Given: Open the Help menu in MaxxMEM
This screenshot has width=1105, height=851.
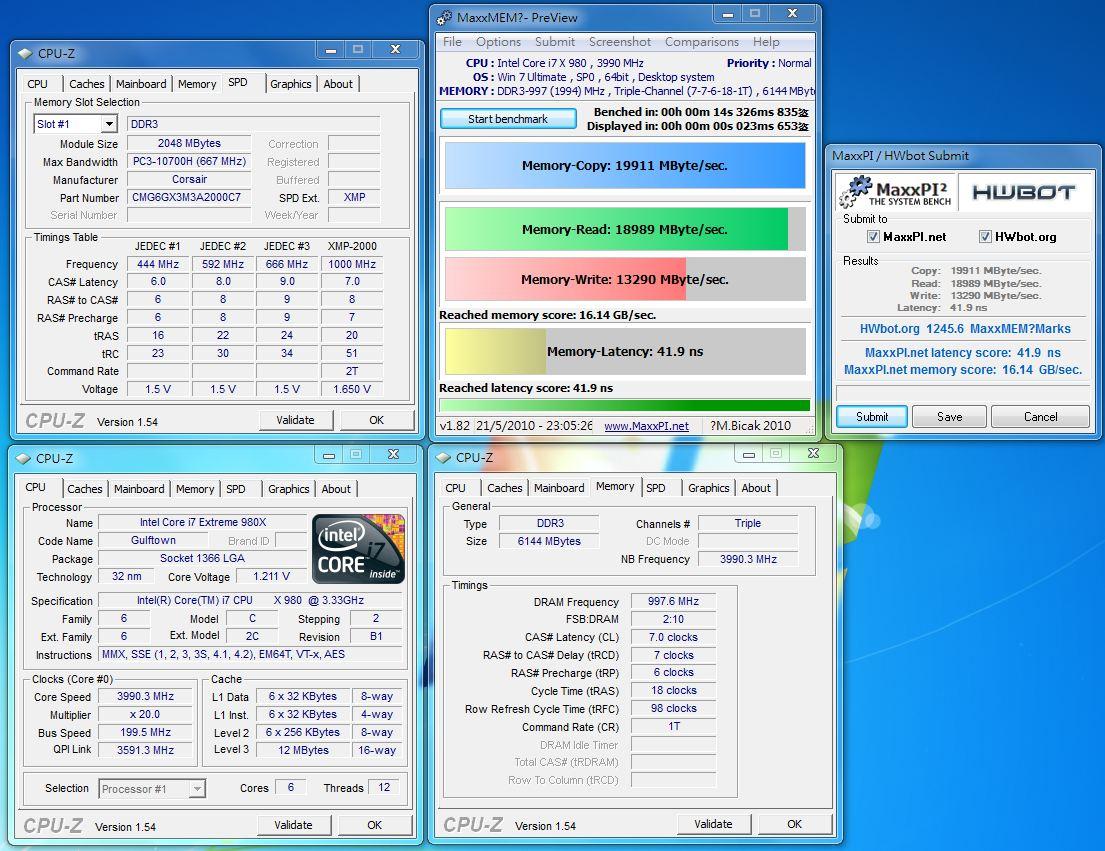Looking at the screenshot, I should [766, 42].
